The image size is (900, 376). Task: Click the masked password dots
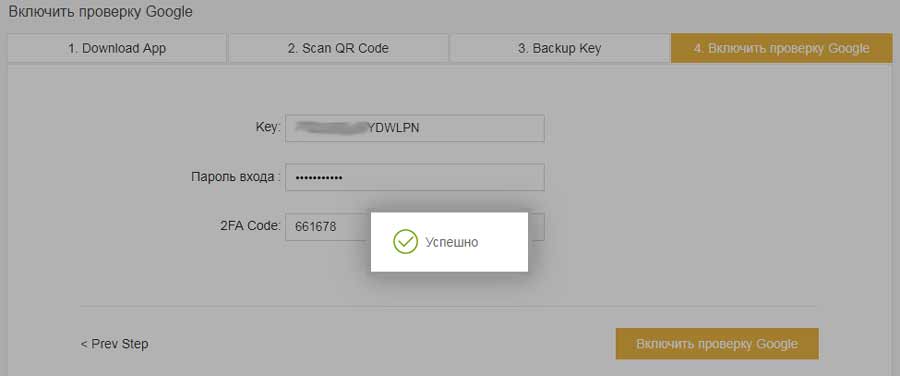tap(319, 178)
